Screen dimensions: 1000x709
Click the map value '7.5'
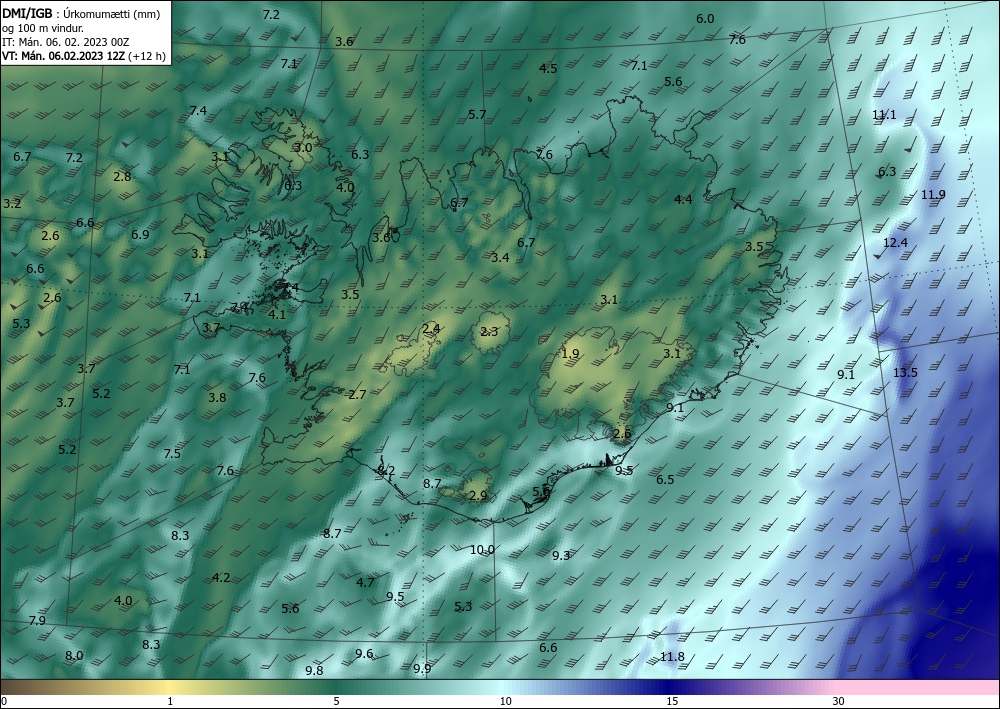(x=172, y=453)
